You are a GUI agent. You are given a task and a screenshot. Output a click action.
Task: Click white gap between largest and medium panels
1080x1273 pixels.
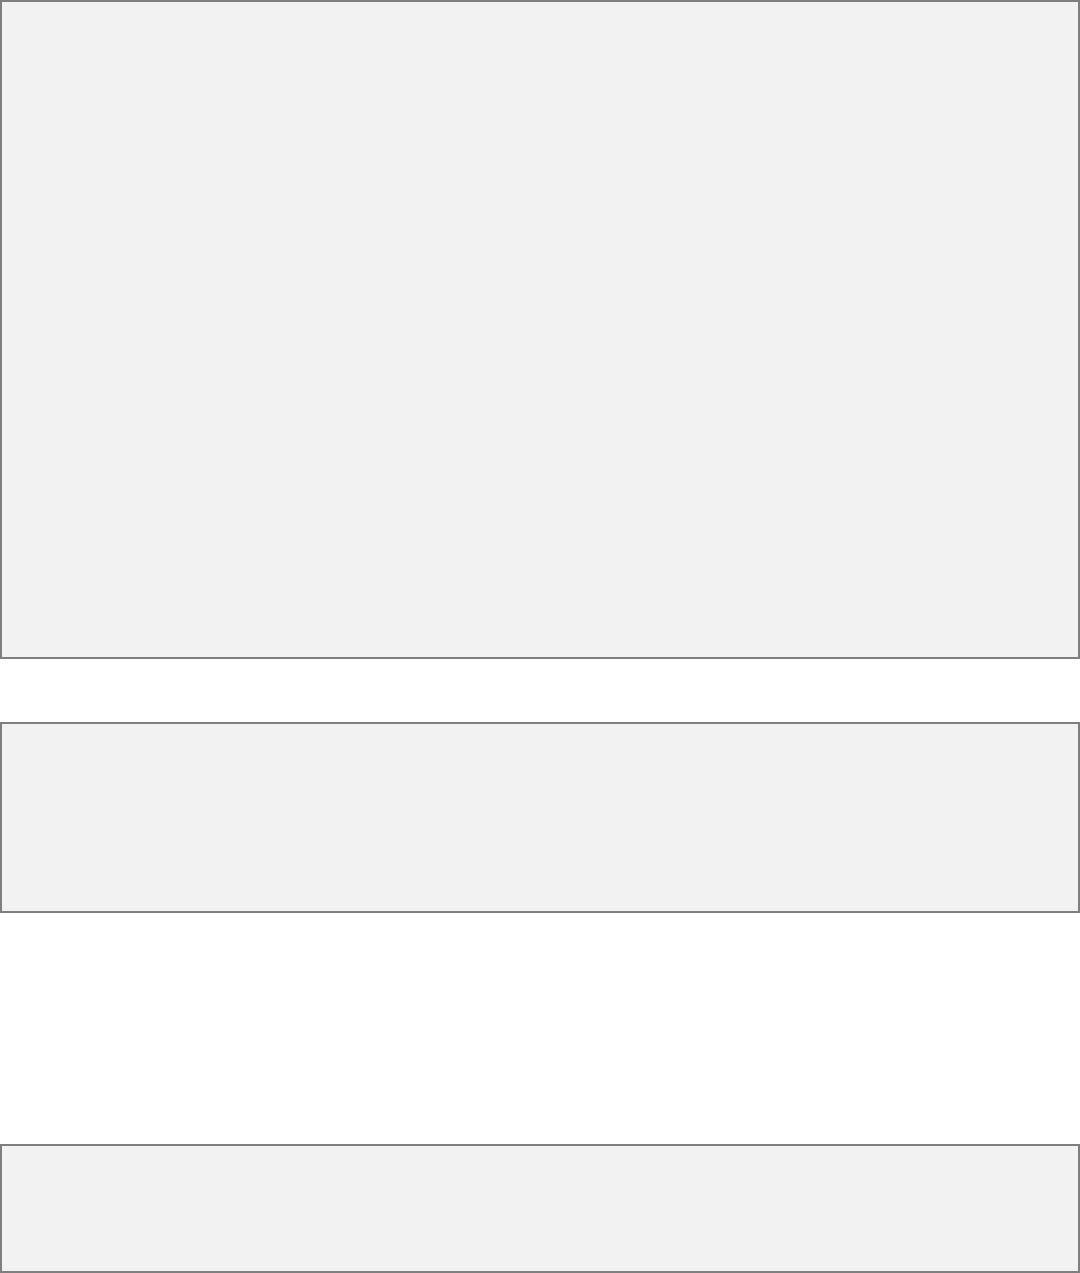[x=540, y=690]
